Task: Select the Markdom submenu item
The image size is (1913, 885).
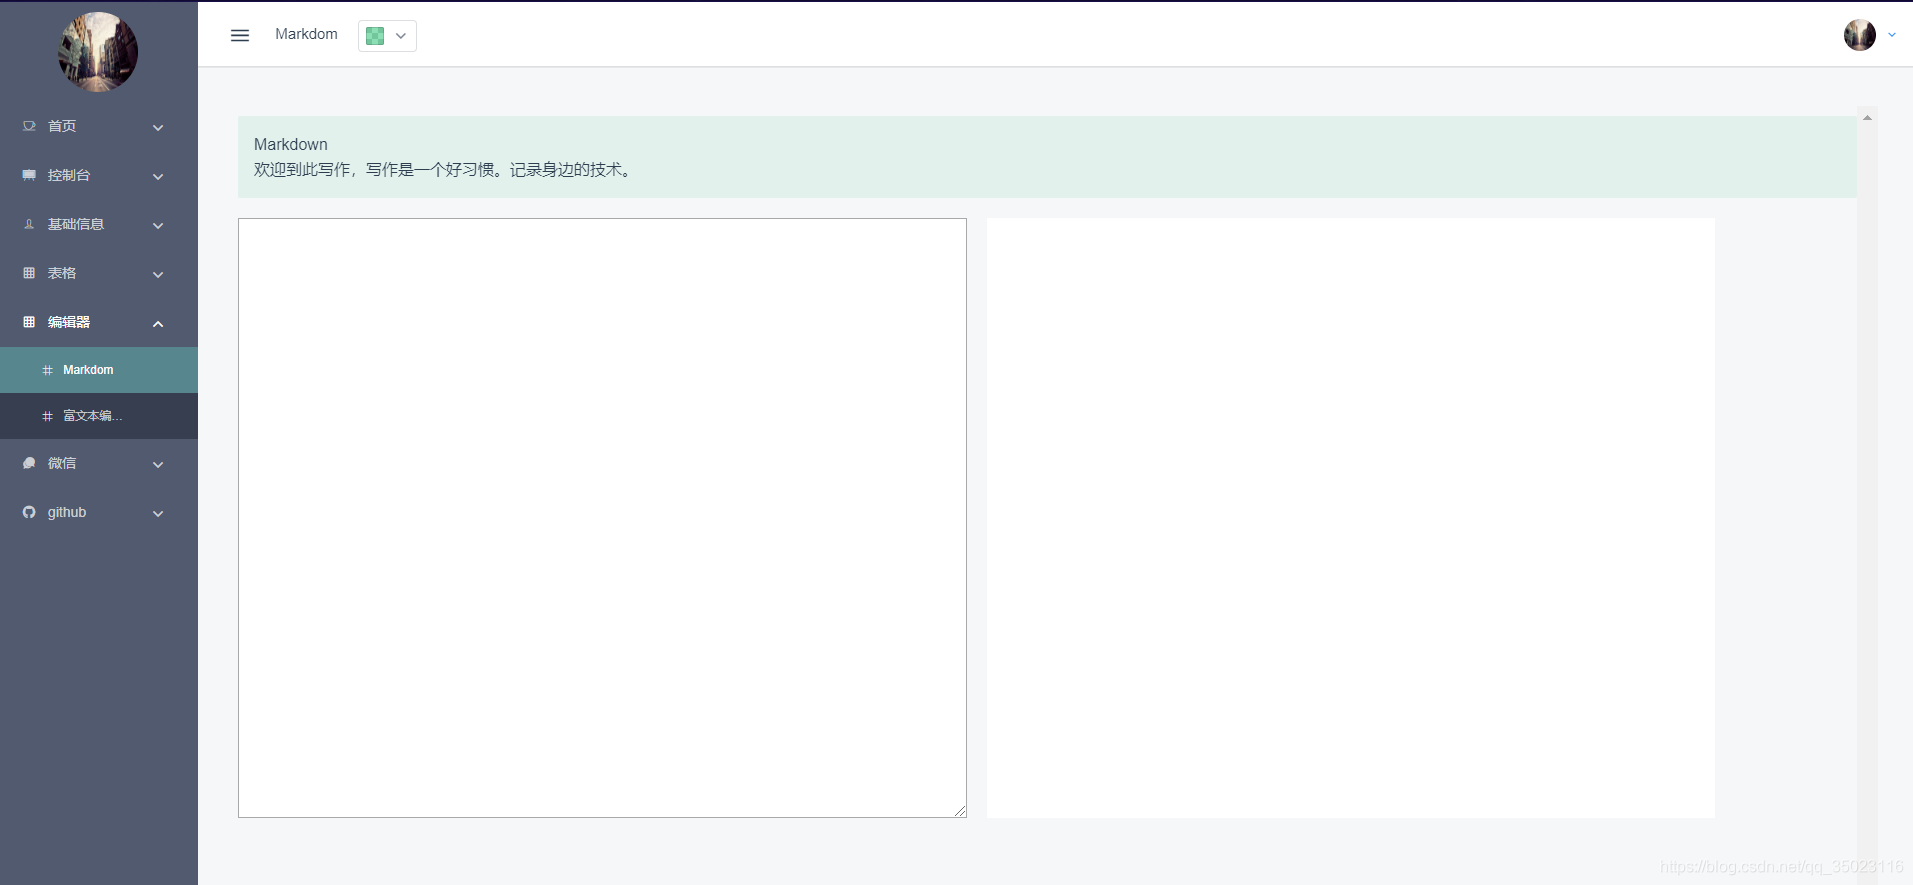Action: pyautogui.click(x=99, y=370)
